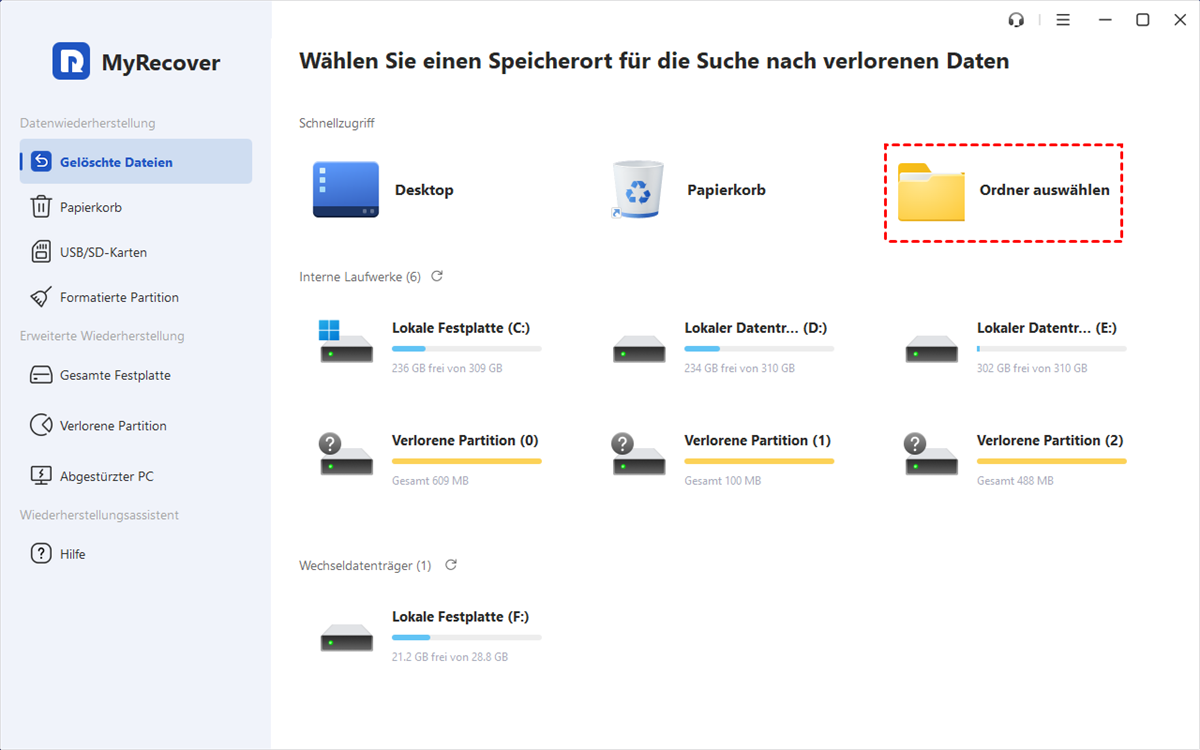Click the Verlorene Partition pie icon
1200x750 pixels.
tap(41, 426)
